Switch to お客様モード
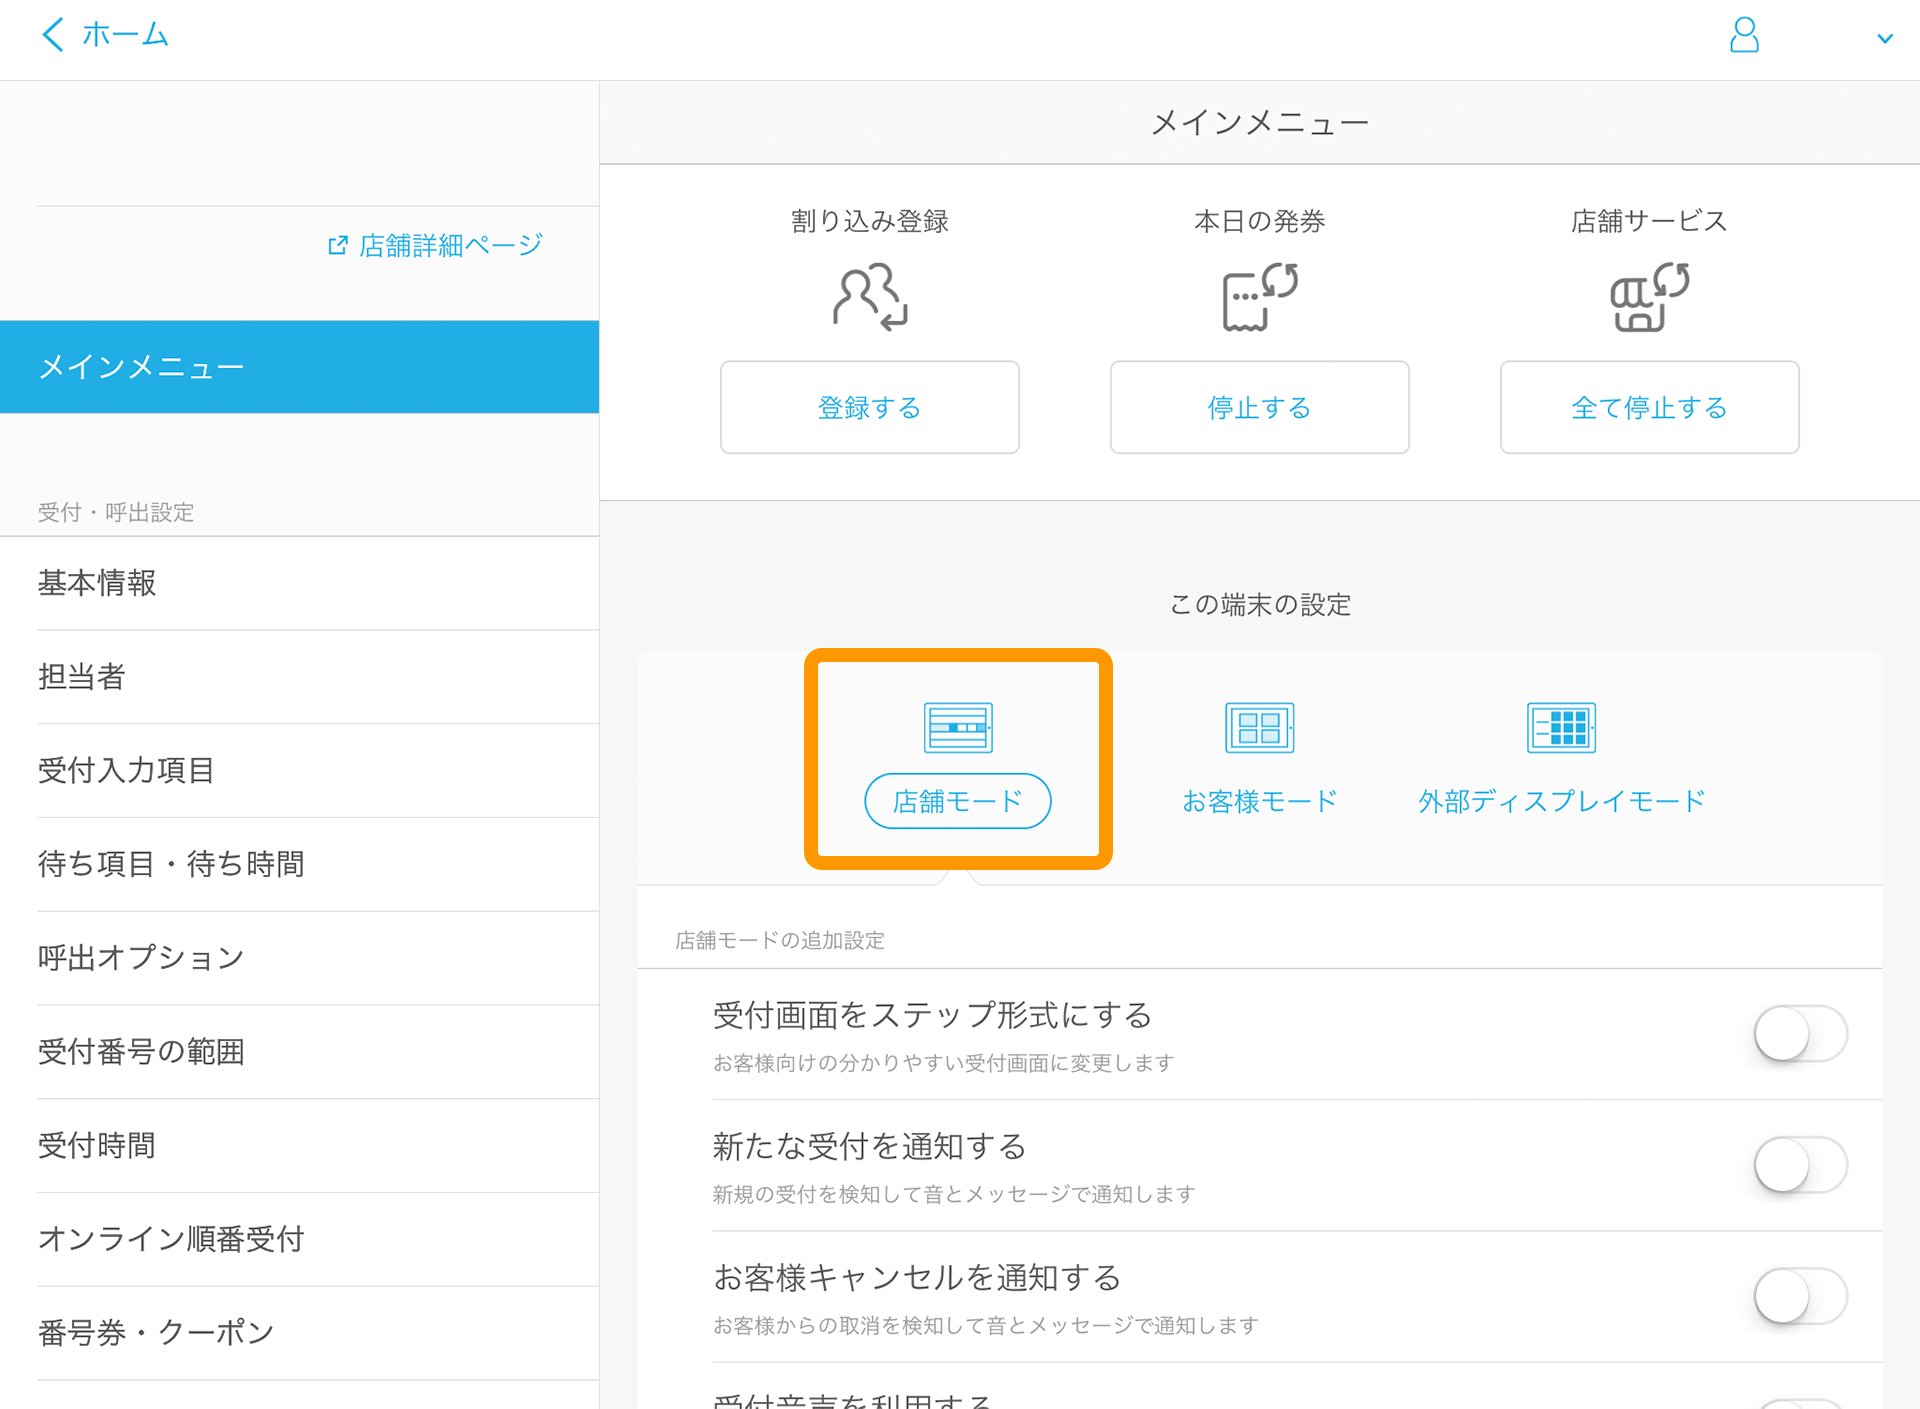This screenshot has width=1920, height=1409. [x=1260, y=801]
